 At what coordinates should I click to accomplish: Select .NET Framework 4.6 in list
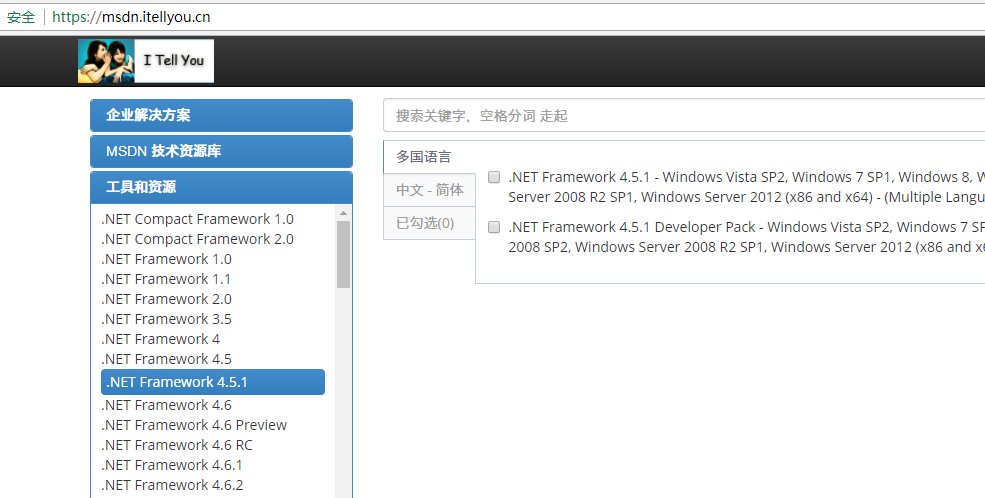[166, 406]
